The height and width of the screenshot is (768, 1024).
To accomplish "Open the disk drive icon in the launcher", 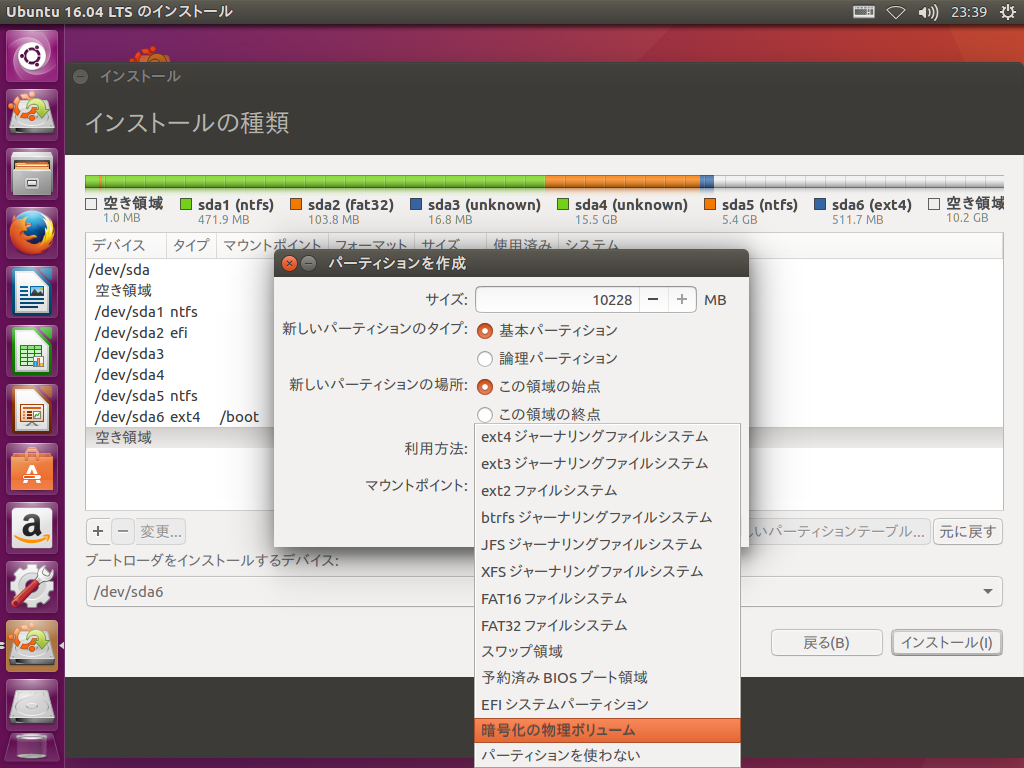I will click(32, 705).
